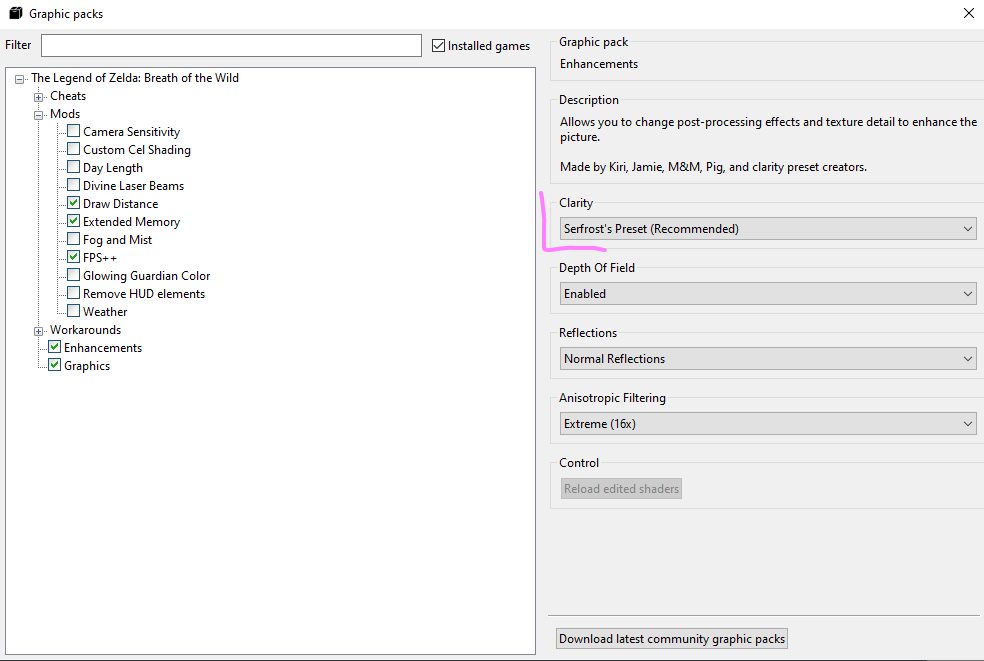The height and width of the screenshot is (661, 984).
Task: Select the Custom Cel Shading label
Action: pyautogui.click(x=137, y=150)
